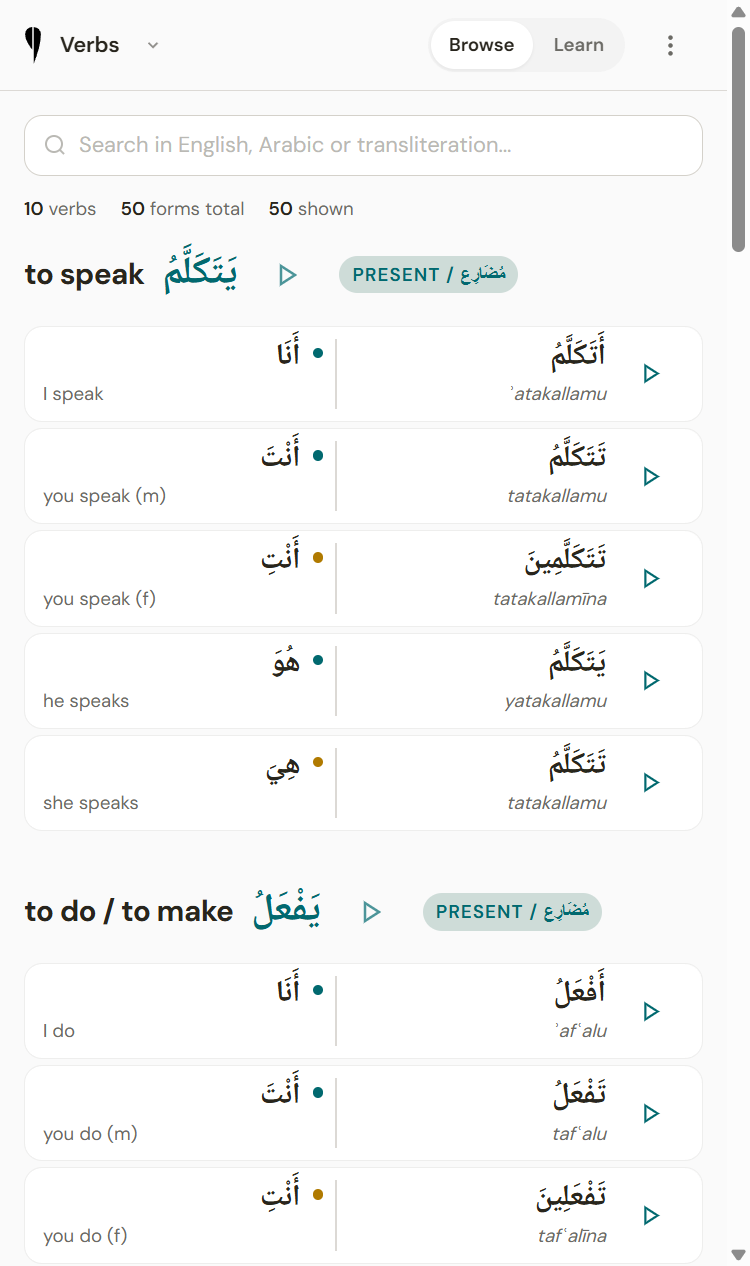
Task: Play audio for 'to speak' verb heading
Action: pyautogui.click(x=288, y=275)
